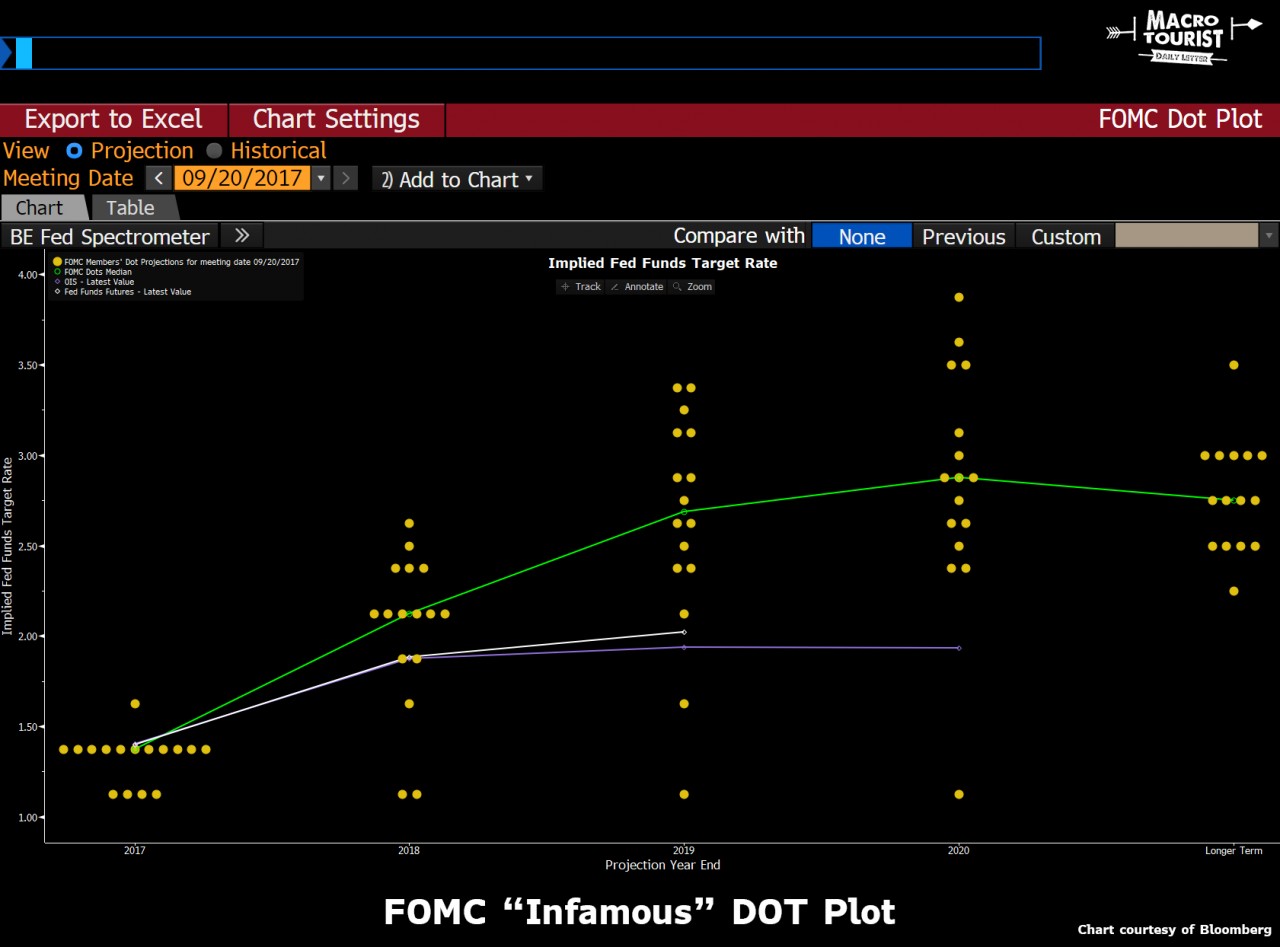The image size is (1280, 947).
Task: Click Export to Excel button
Action: tap(113, 120)
